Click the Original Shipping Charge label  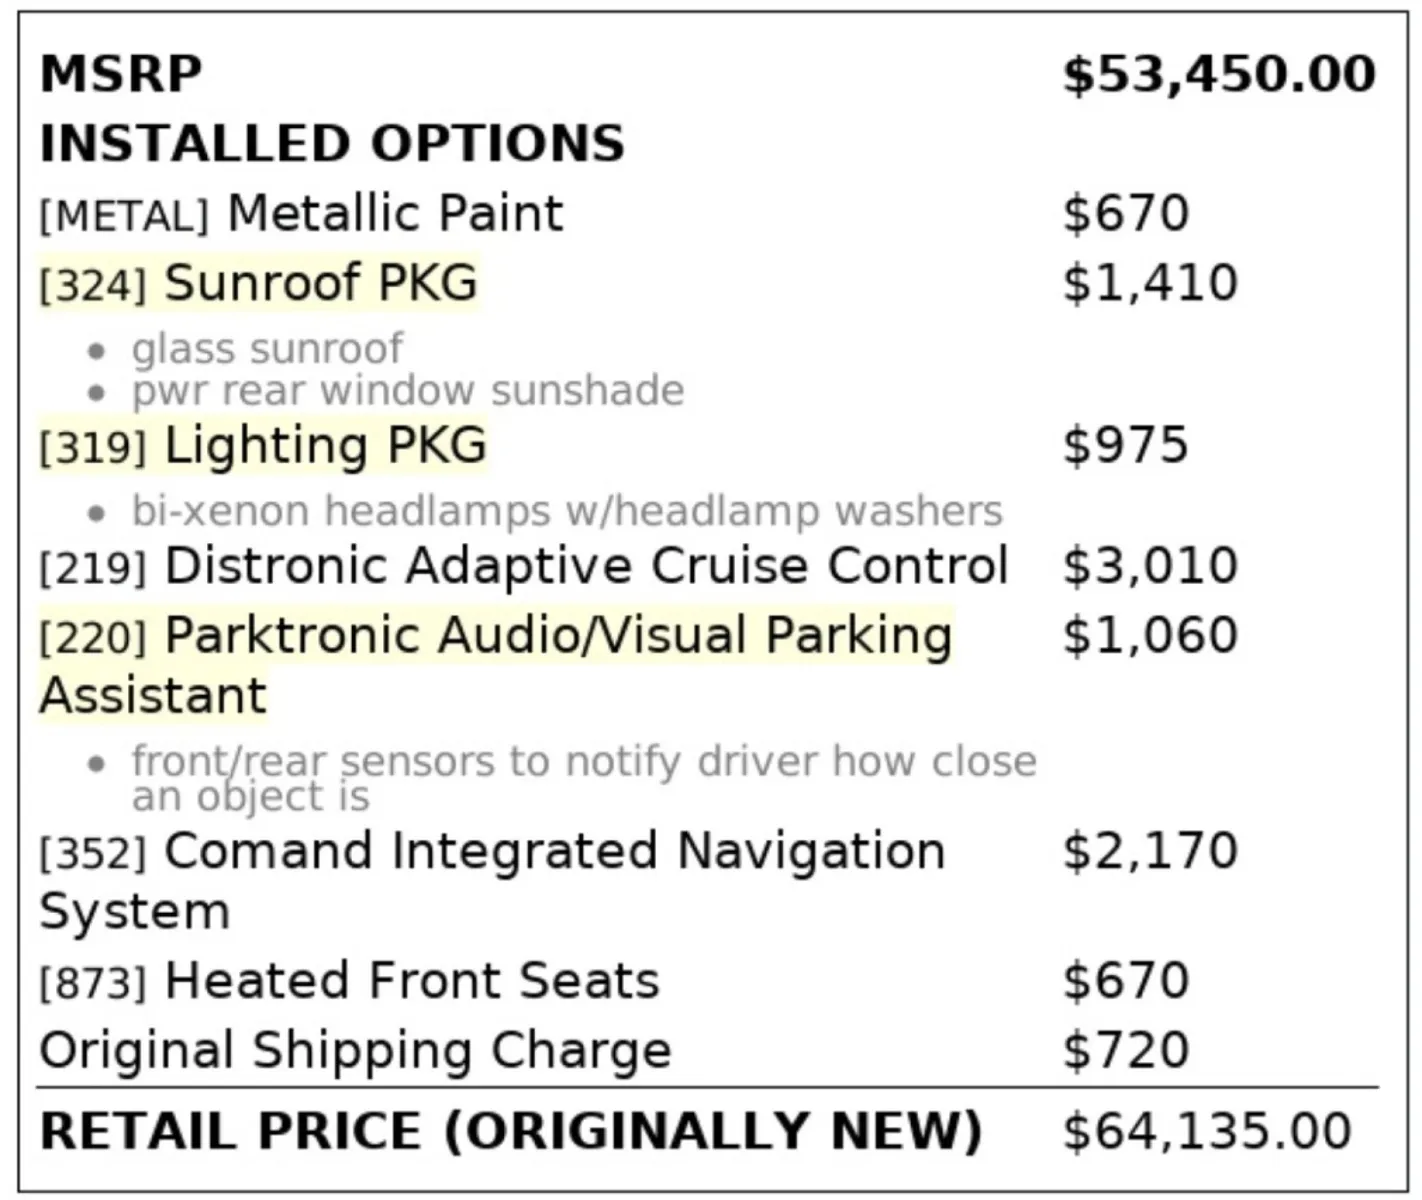(x=355, y=1051)
